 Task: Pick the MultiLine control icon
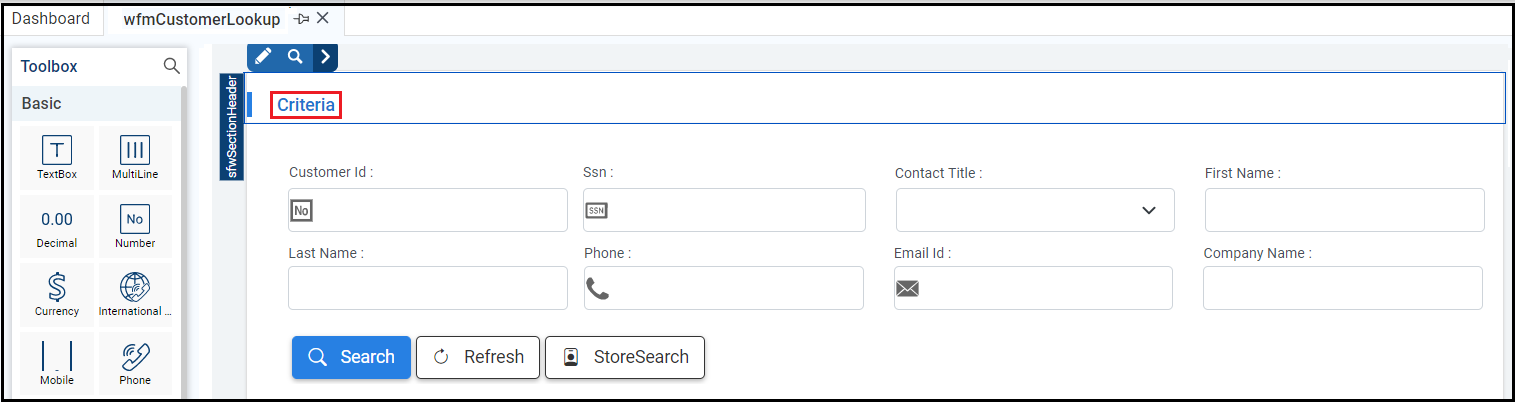tap(135, 157)
